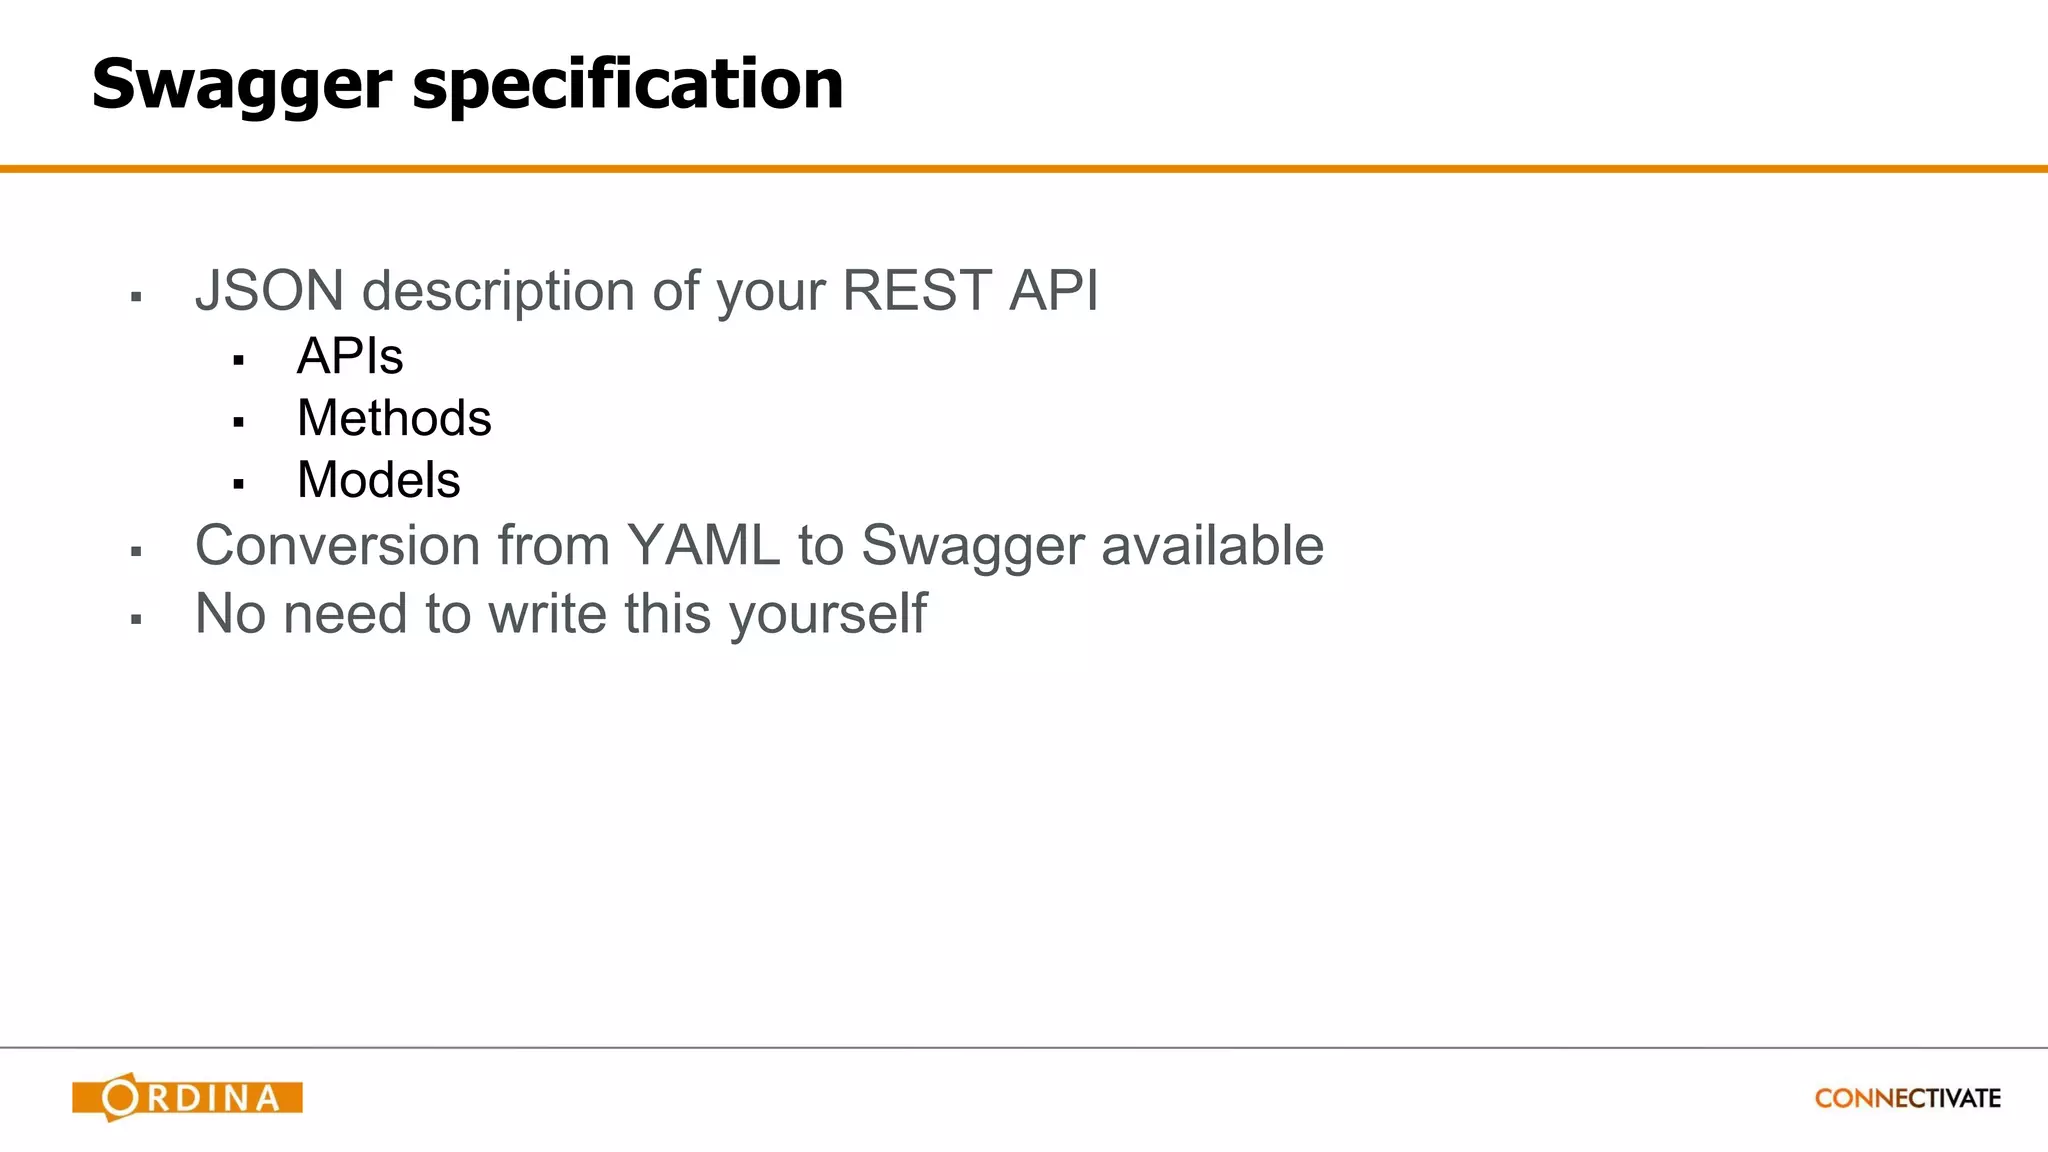Click the APIs sub-item text
The height and width of the screenshot is (1152, 2048).
[350, 357]
